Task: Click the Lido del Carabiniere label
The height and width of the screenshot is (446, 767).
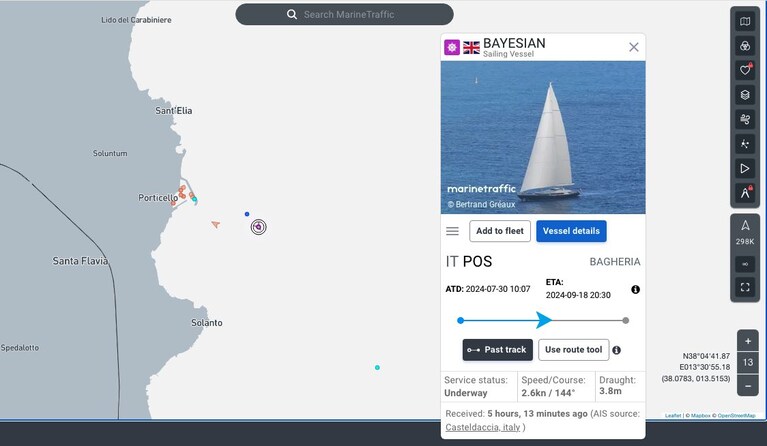Action: [136, 20]
